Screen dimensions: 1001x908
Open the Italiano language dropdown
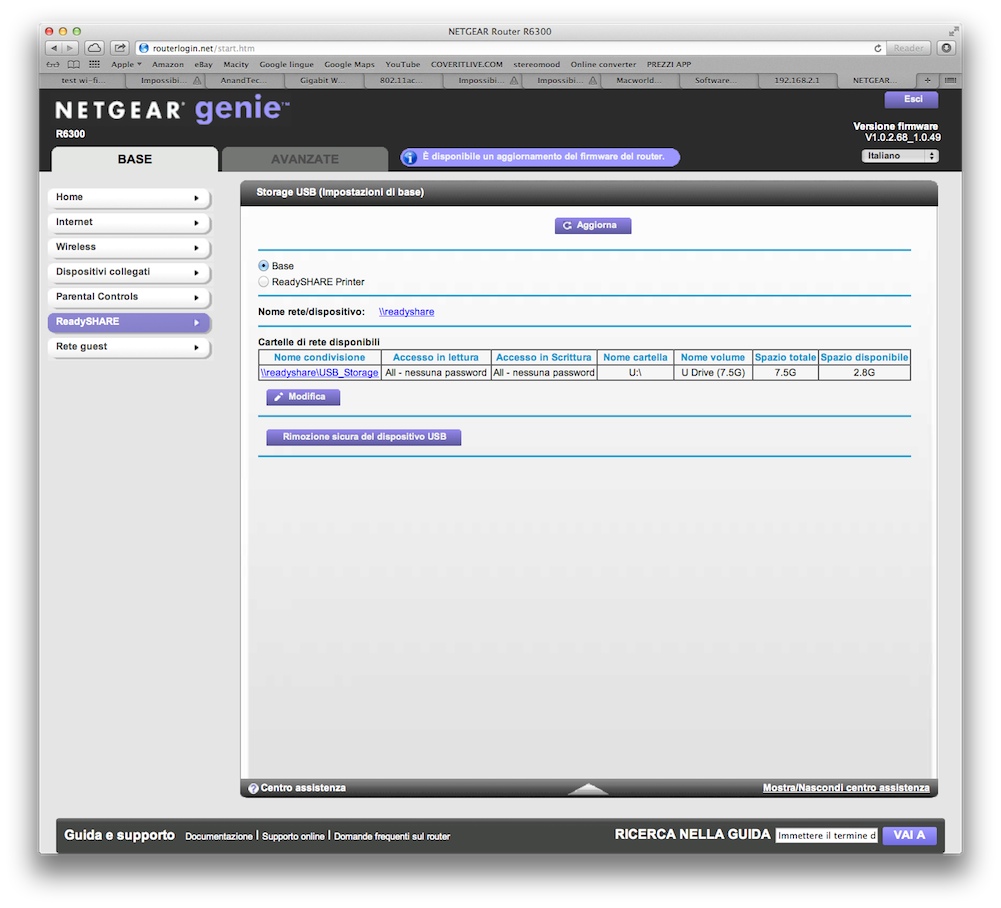(x=899, y=156)
